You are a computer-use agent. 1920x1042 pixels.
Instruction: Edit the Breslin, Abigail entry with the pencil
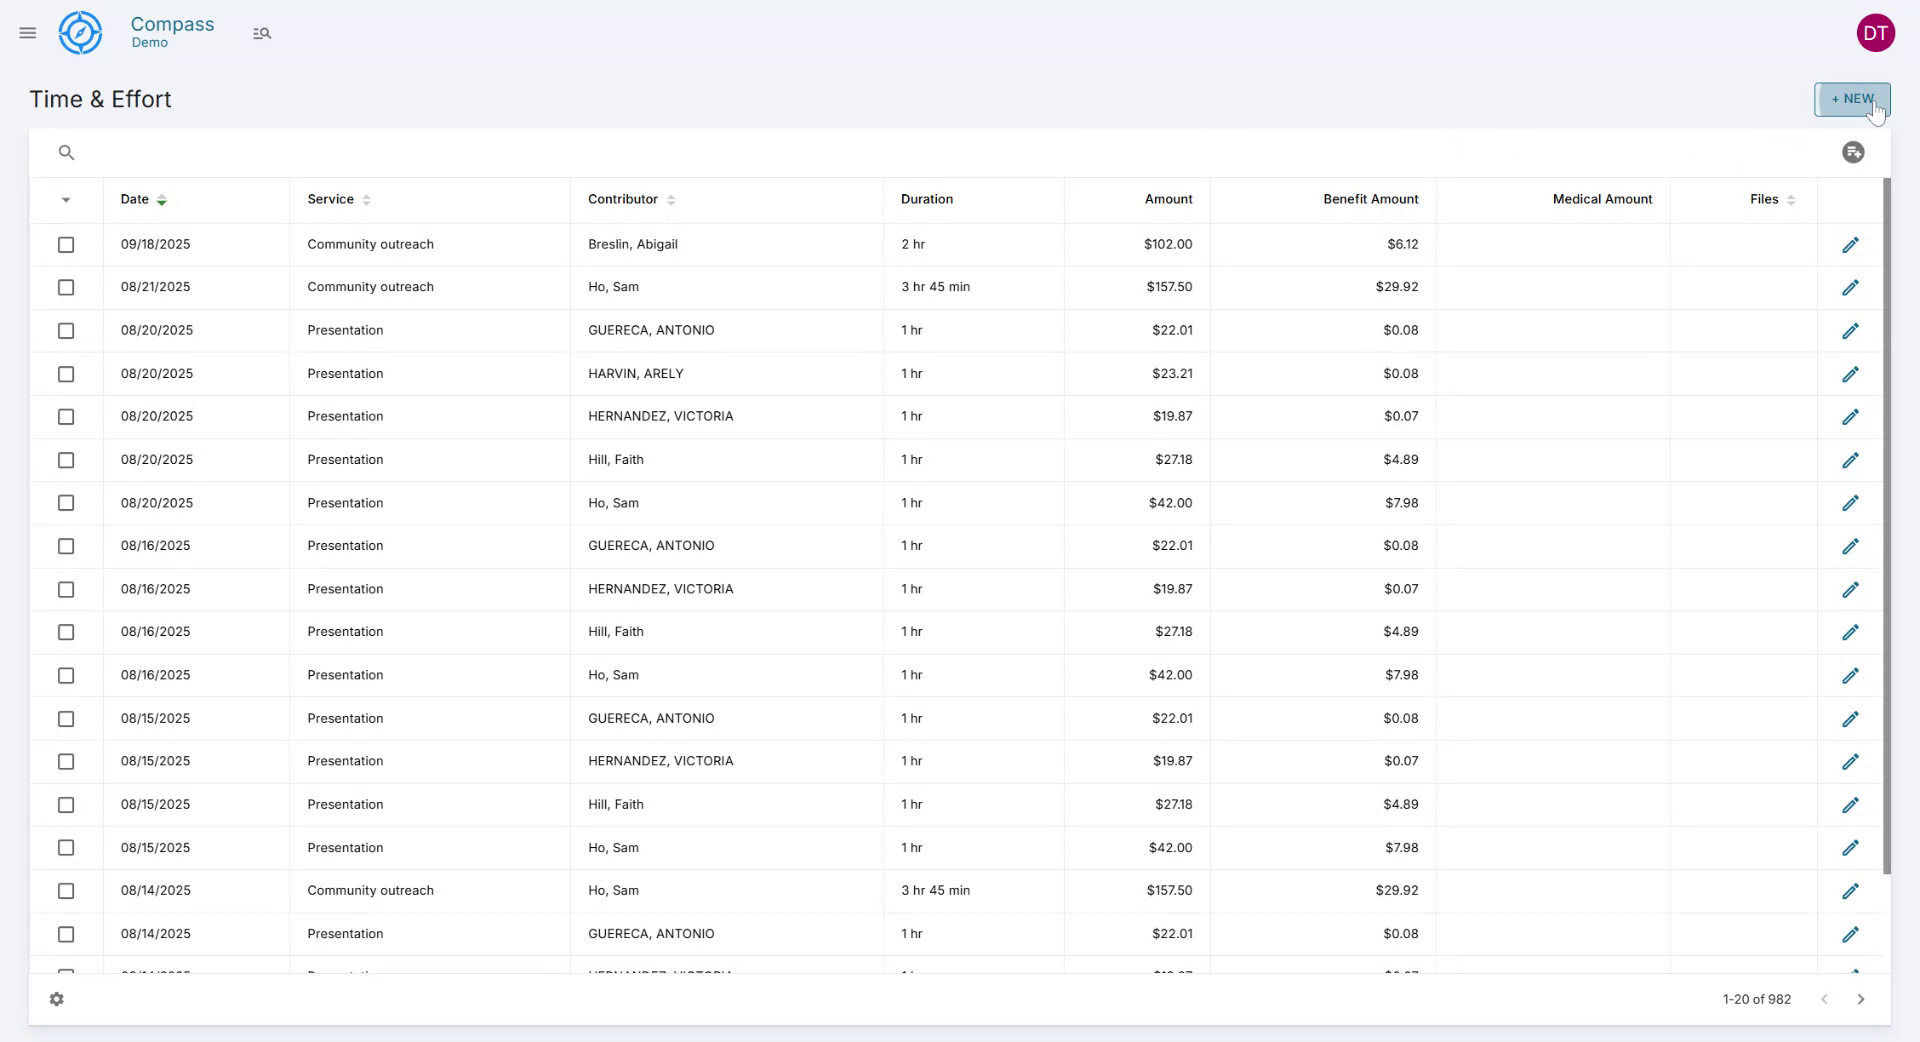(x=1851, y=244)
